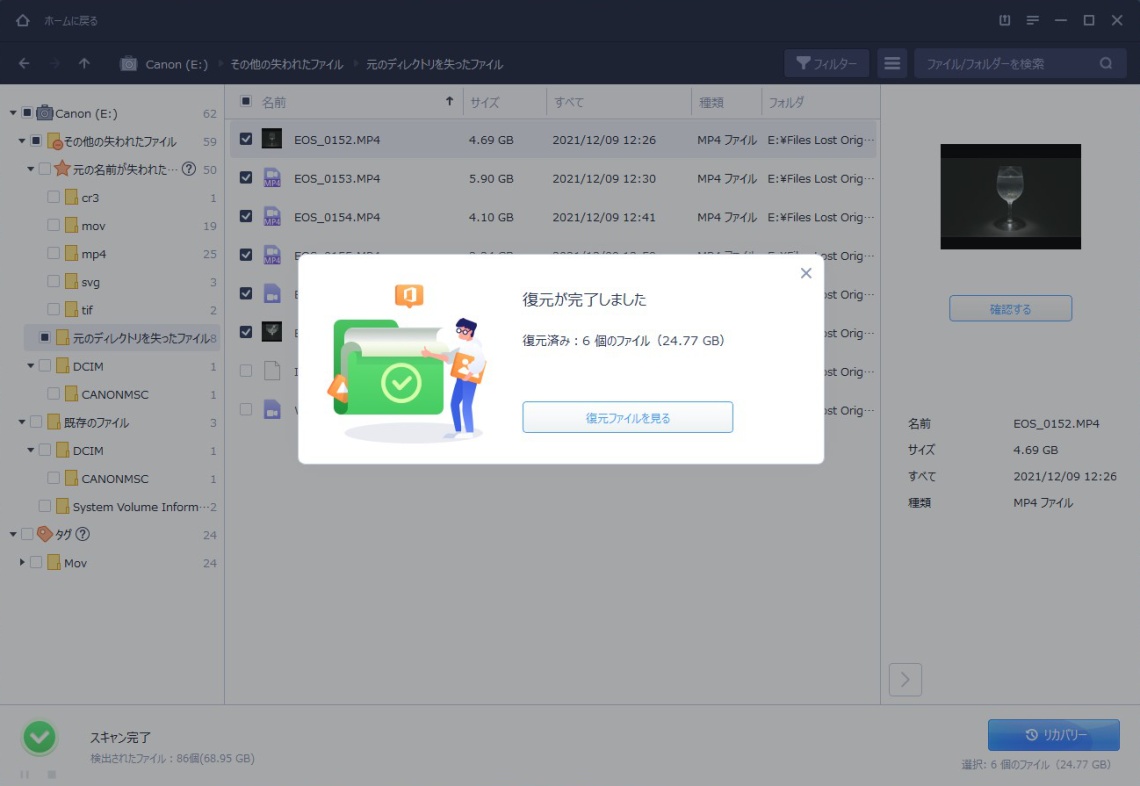
Task: Toggle the Canon (E:) tree checkbox
Action: pos(27,113)
